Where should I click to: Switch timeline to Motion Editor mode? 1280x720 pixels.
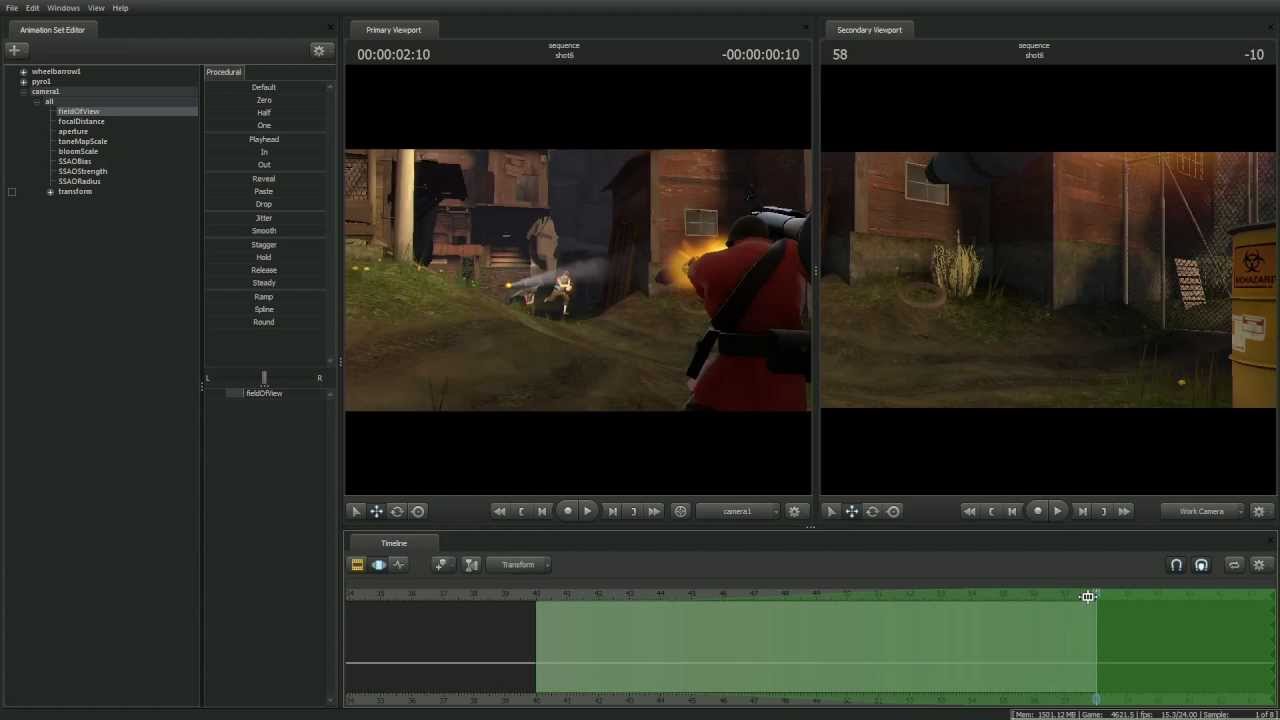point(378,565)
